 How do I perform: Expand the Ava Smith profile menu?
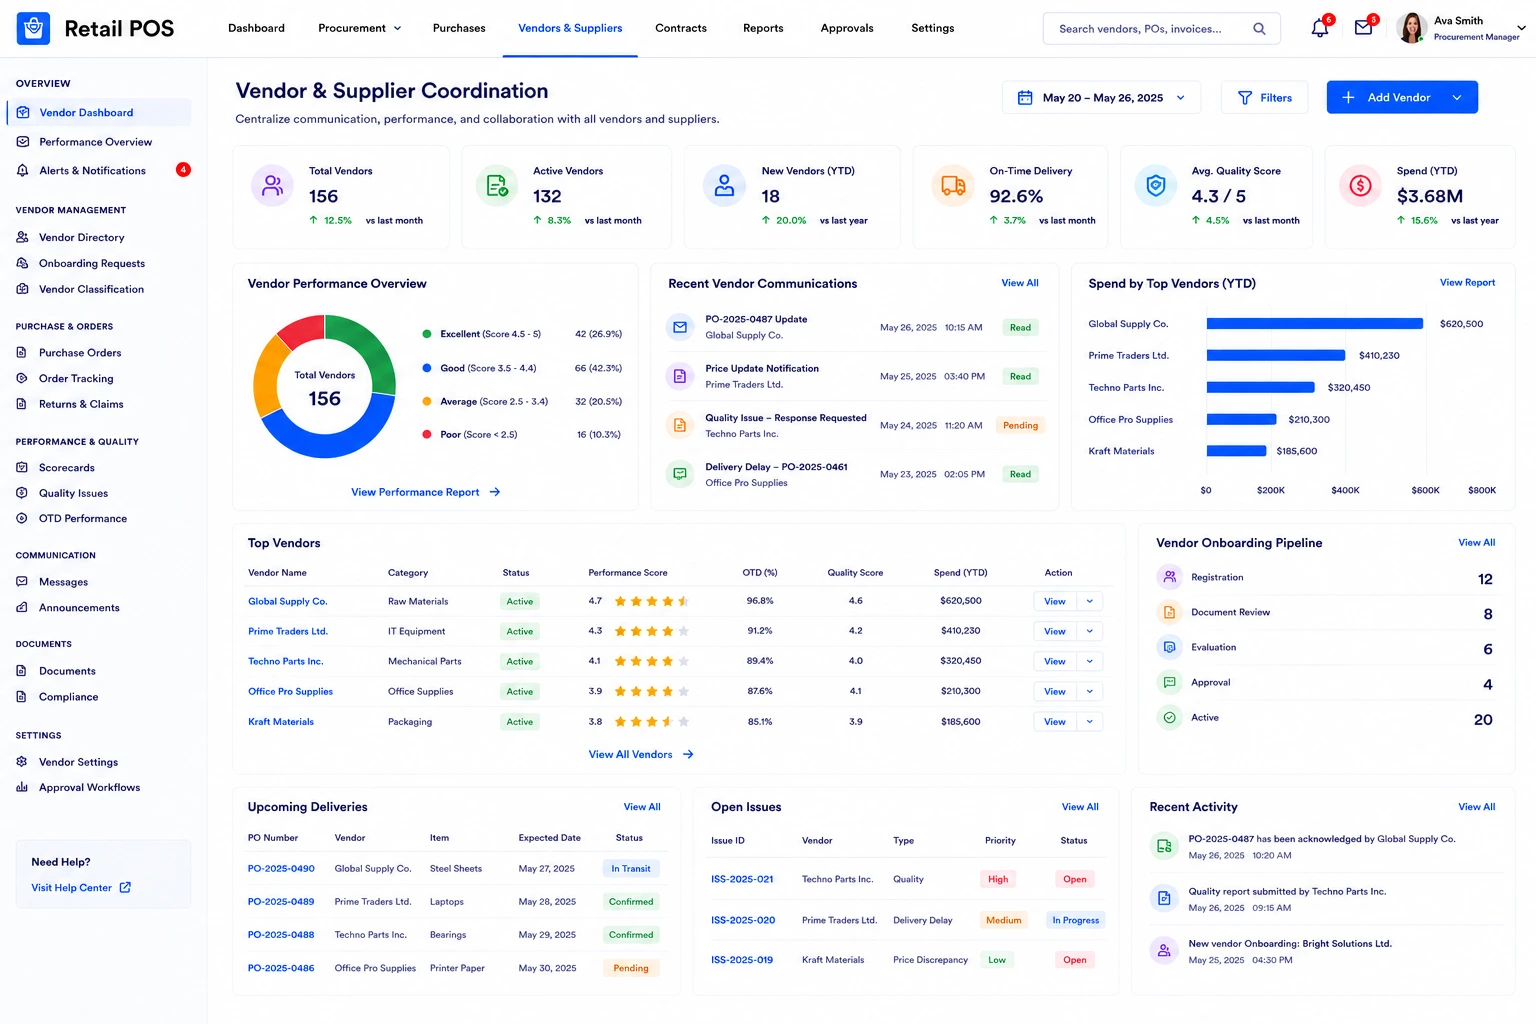(1521, 28)
